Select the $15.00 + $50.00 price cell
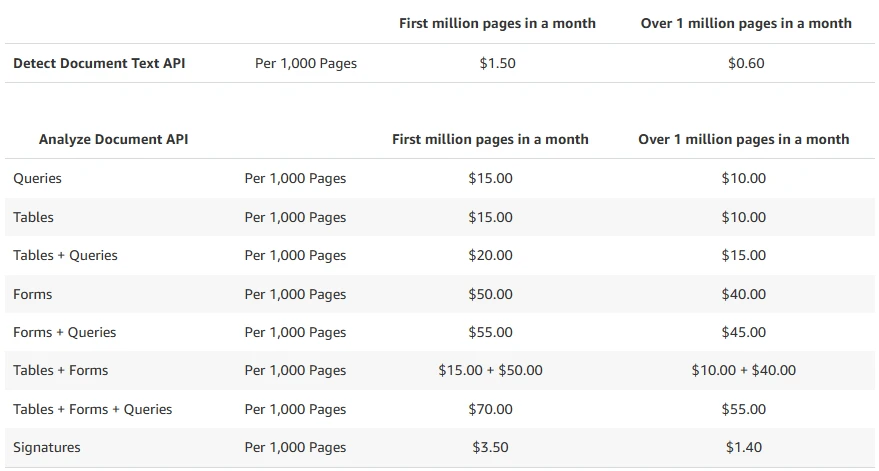 tap(490, 370)
